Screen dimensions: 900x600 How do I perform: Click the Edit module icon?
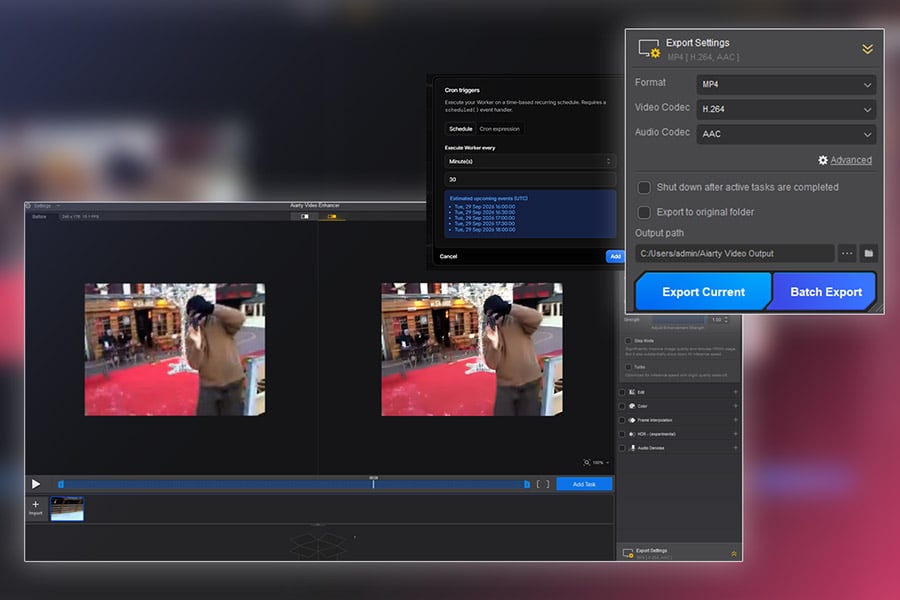pyautogui.click(x=632, y=392)
